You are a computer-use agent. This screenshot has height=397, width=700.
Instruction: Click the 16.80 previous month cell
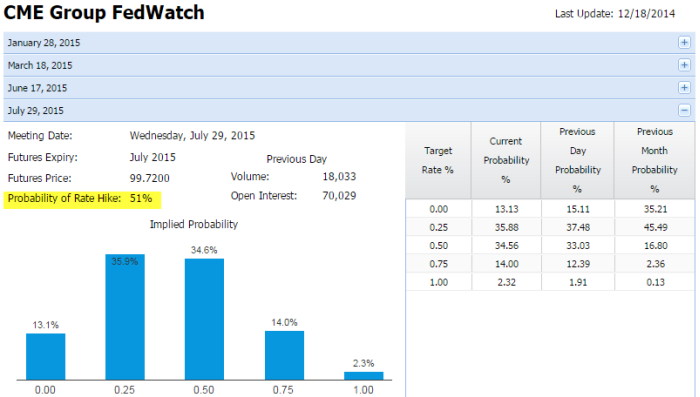tap(655, 246)
